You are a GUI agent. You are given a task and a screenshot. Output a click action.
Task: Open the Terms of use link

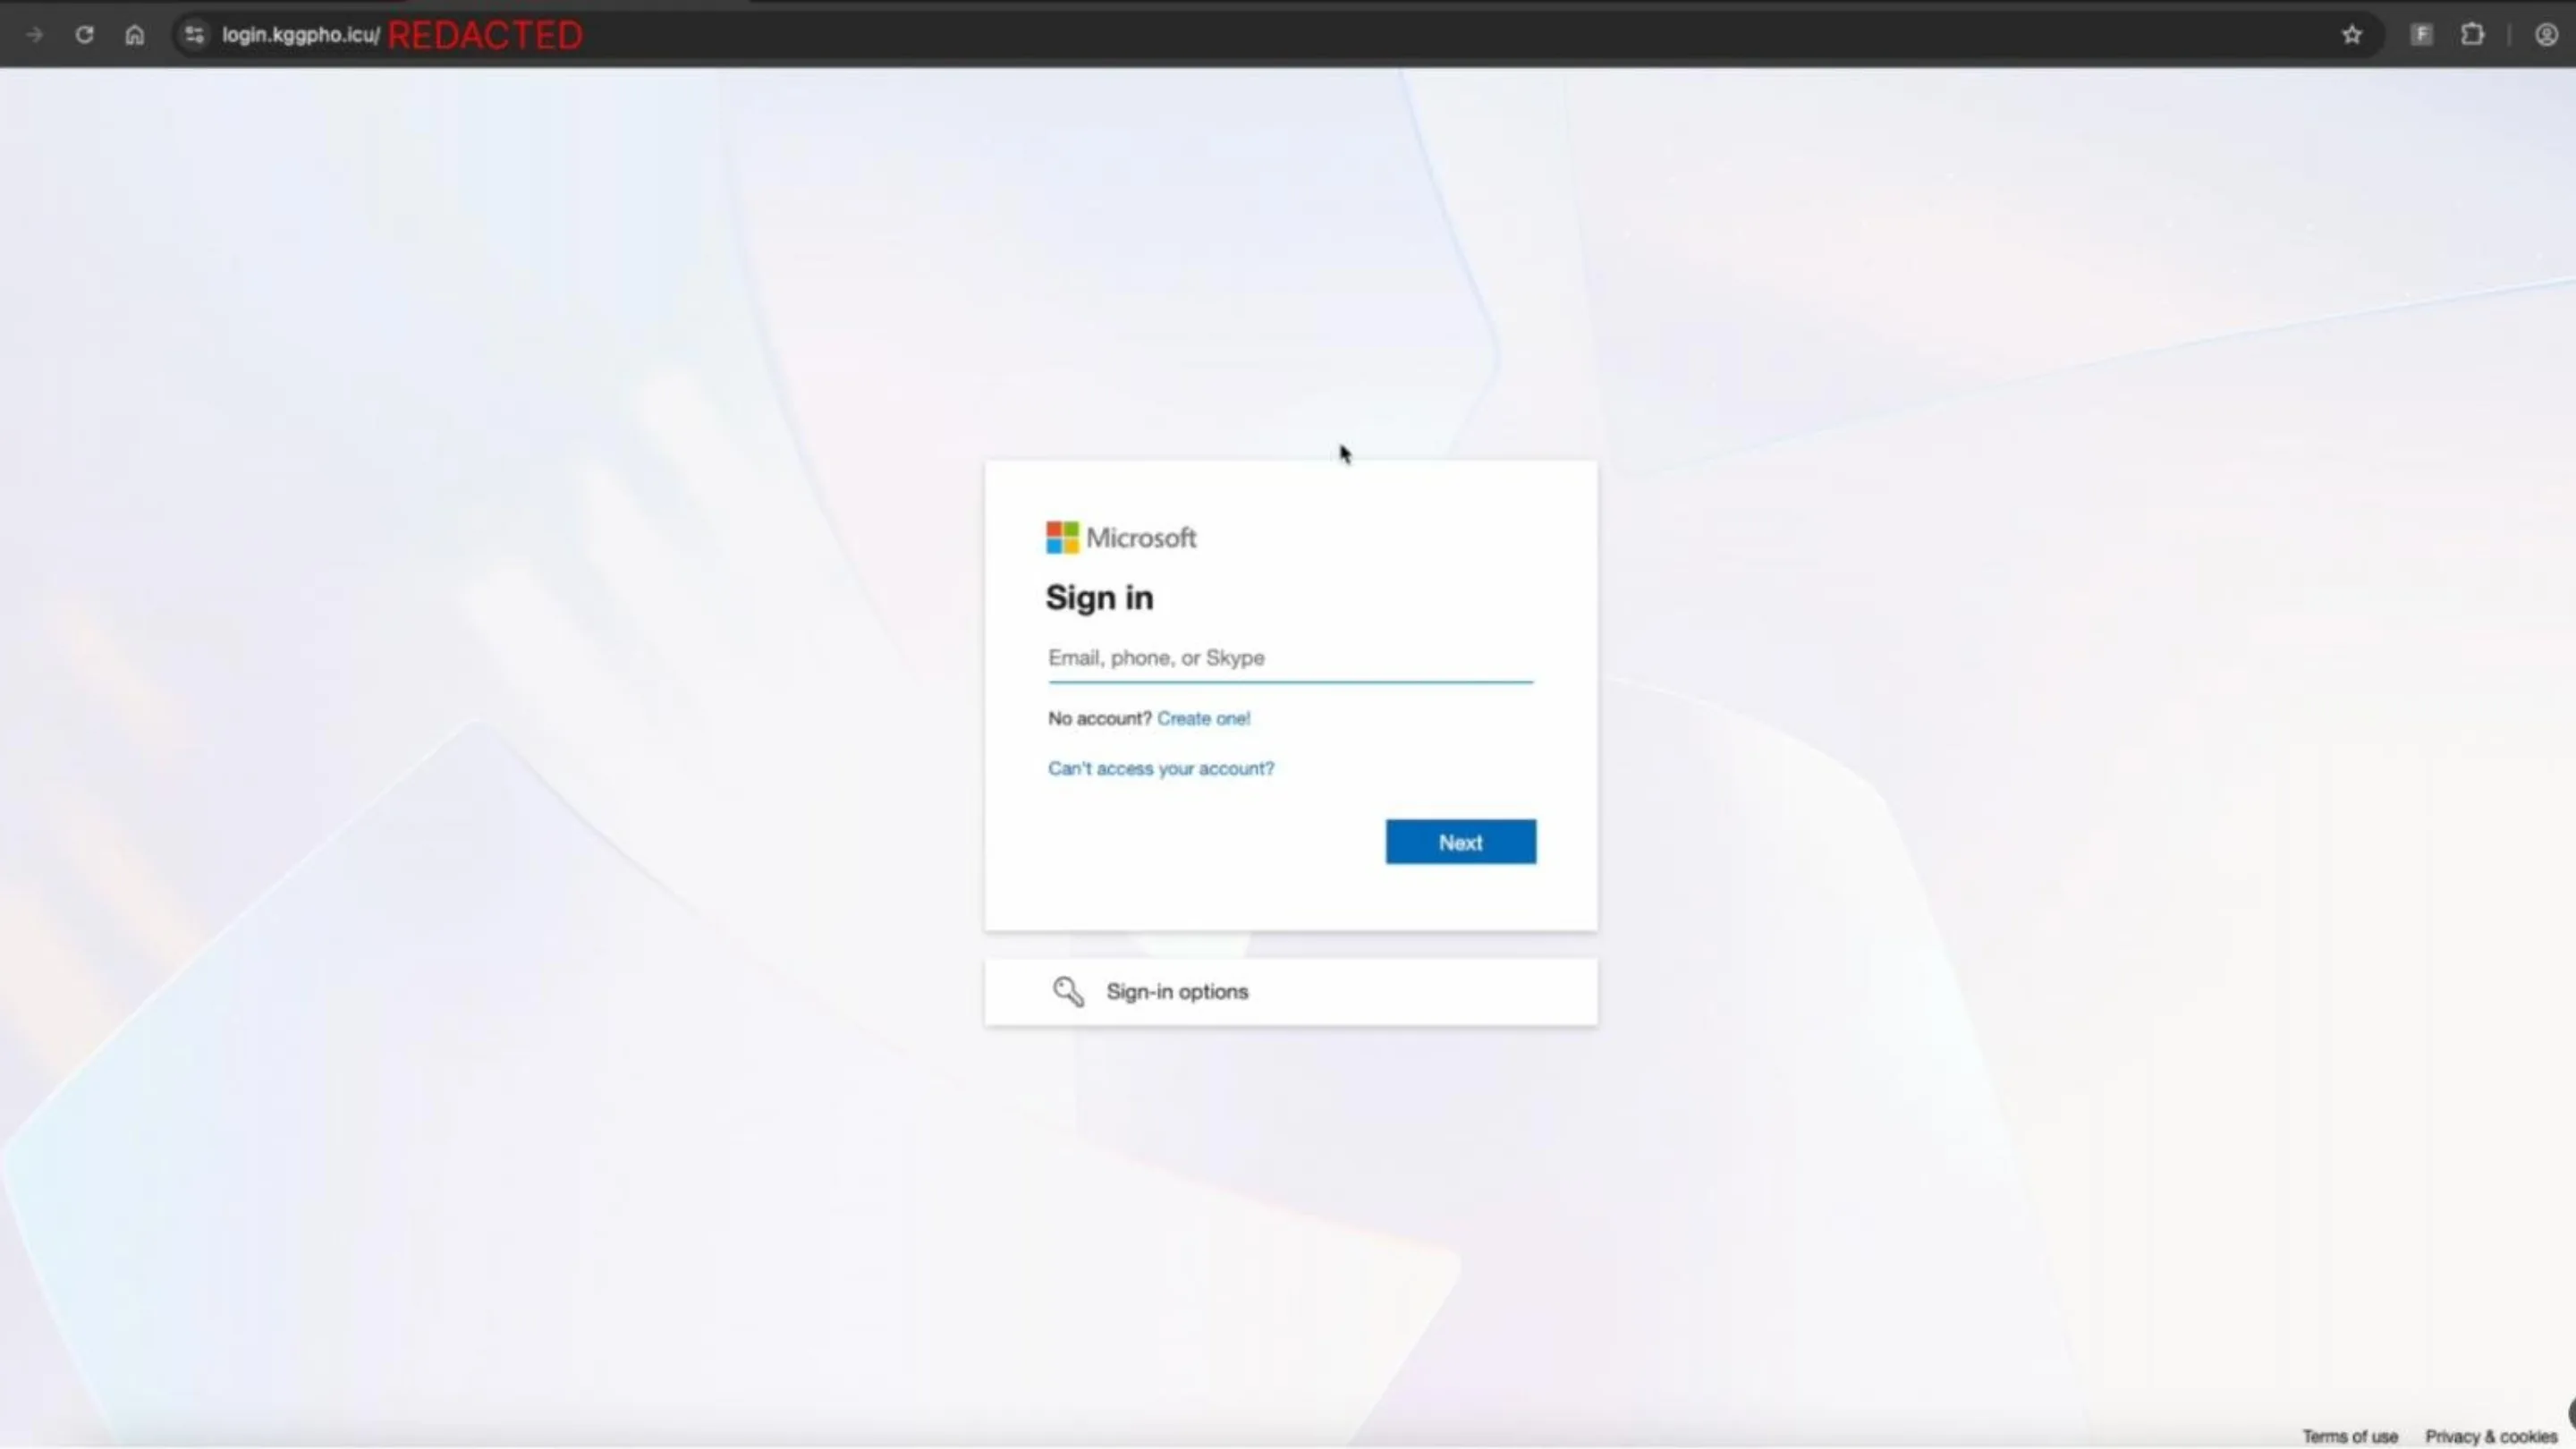click(x=2349, y=1436)
